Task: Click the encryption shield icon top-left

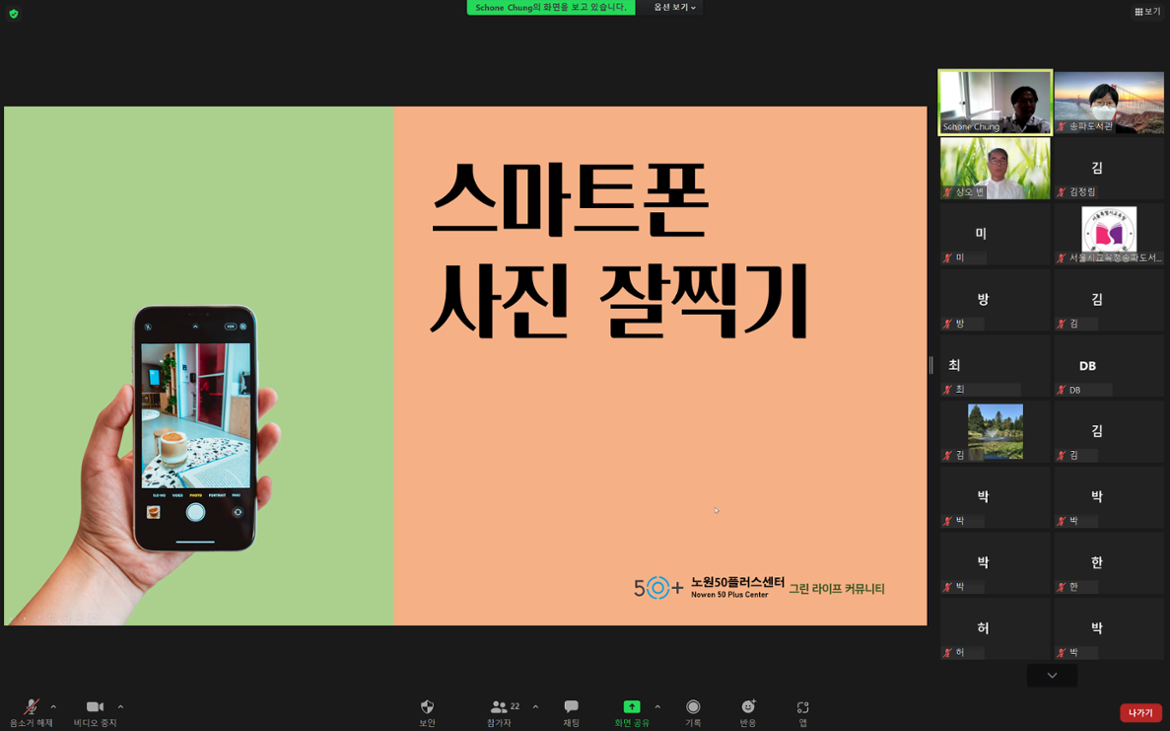Action: tap(13, 14)
